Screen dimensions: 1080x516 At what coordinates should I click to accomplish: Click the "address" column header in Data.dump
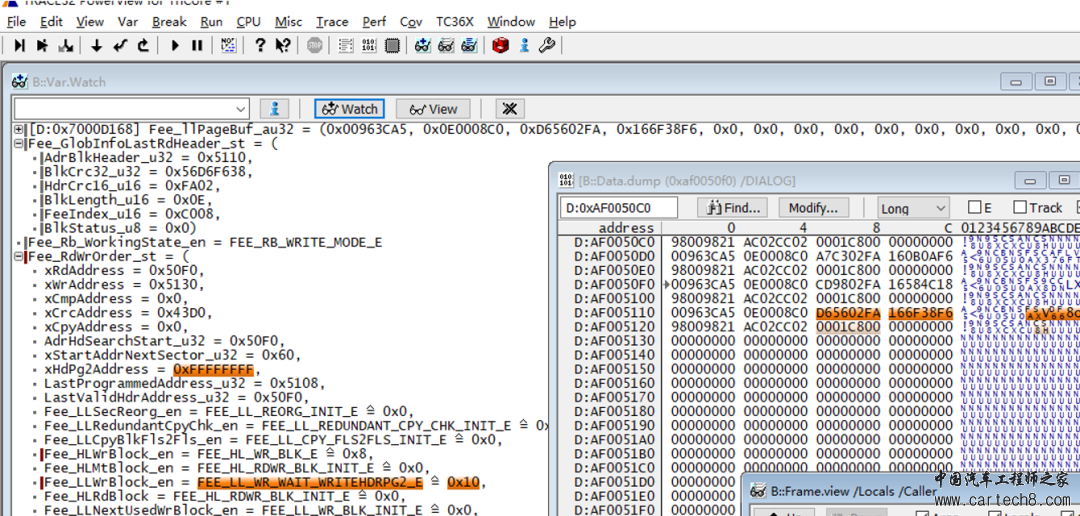pyautogui.click(x=626, y=228)
